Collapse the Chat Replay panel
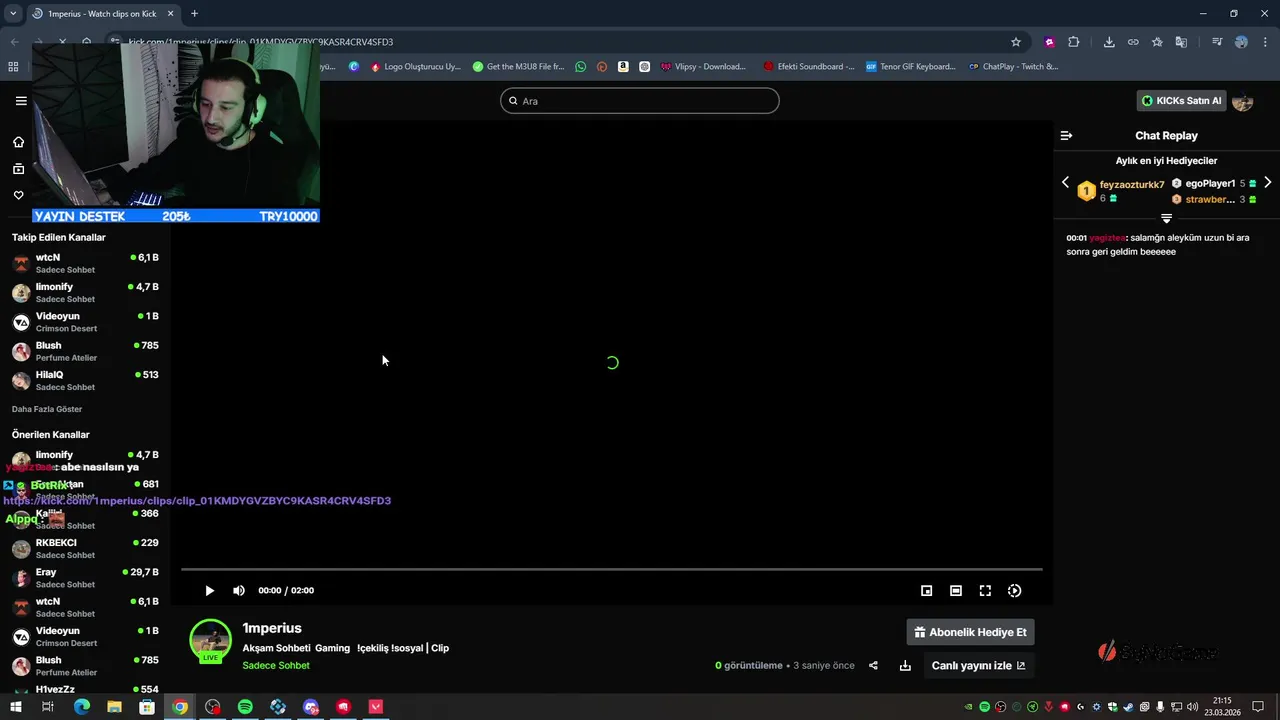This screenshot has width=1280, height=720. coord(1066,135)
